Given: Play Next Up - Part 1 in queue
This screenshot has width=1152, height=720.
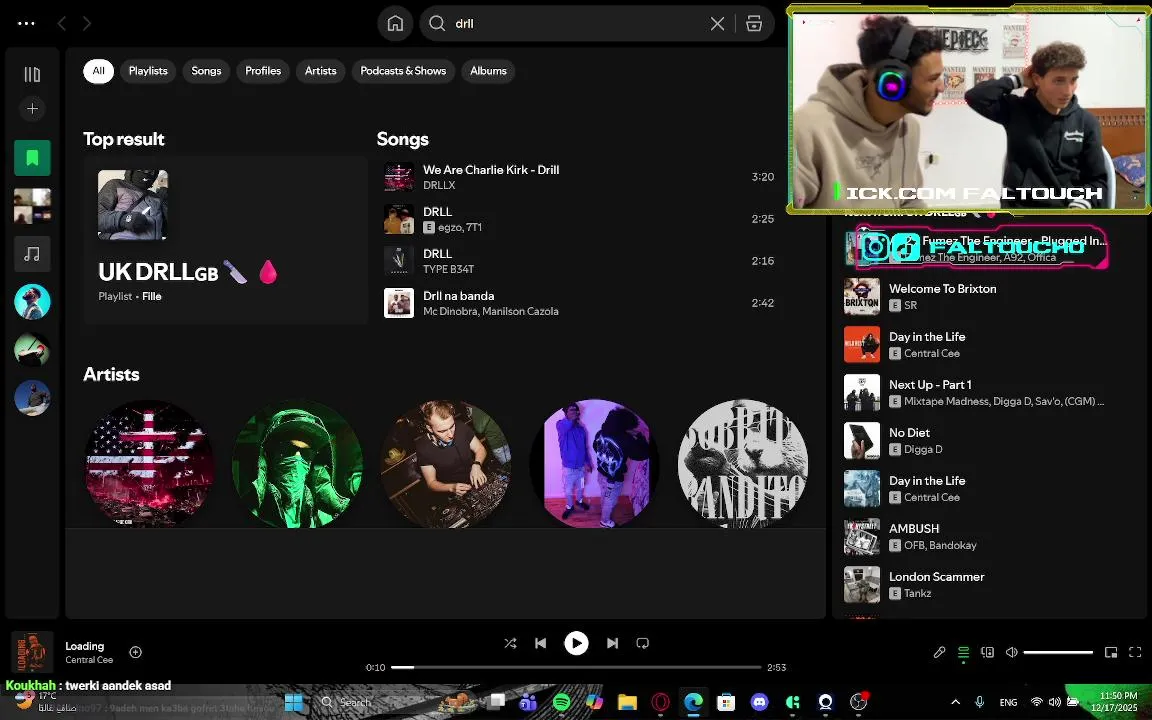Looking at the screenshot, I should (989, 392).
